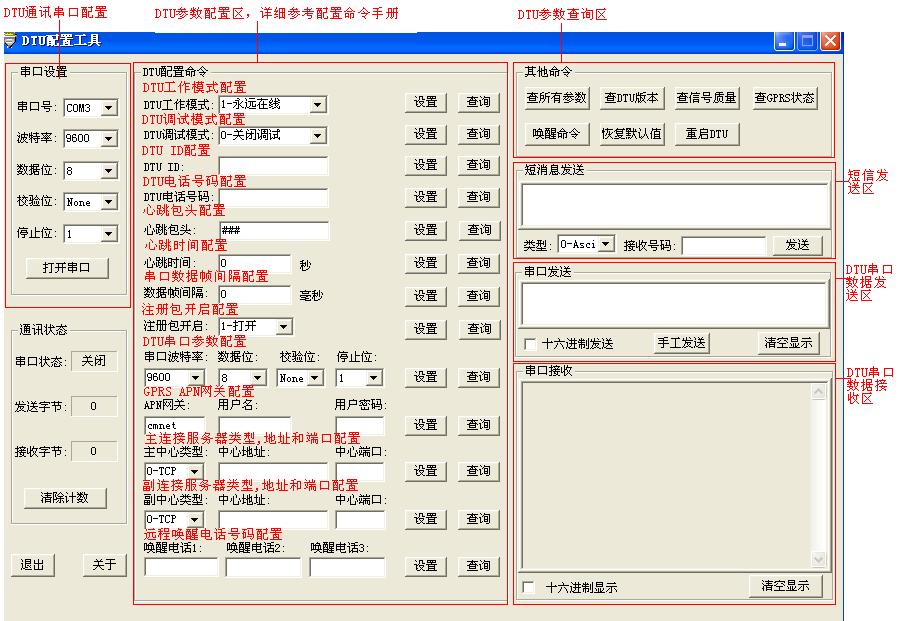This screenshot has width=898, height=621.
Task: Click the 重启DTU button
Action: pyautogui.click(x=707, y=133)
